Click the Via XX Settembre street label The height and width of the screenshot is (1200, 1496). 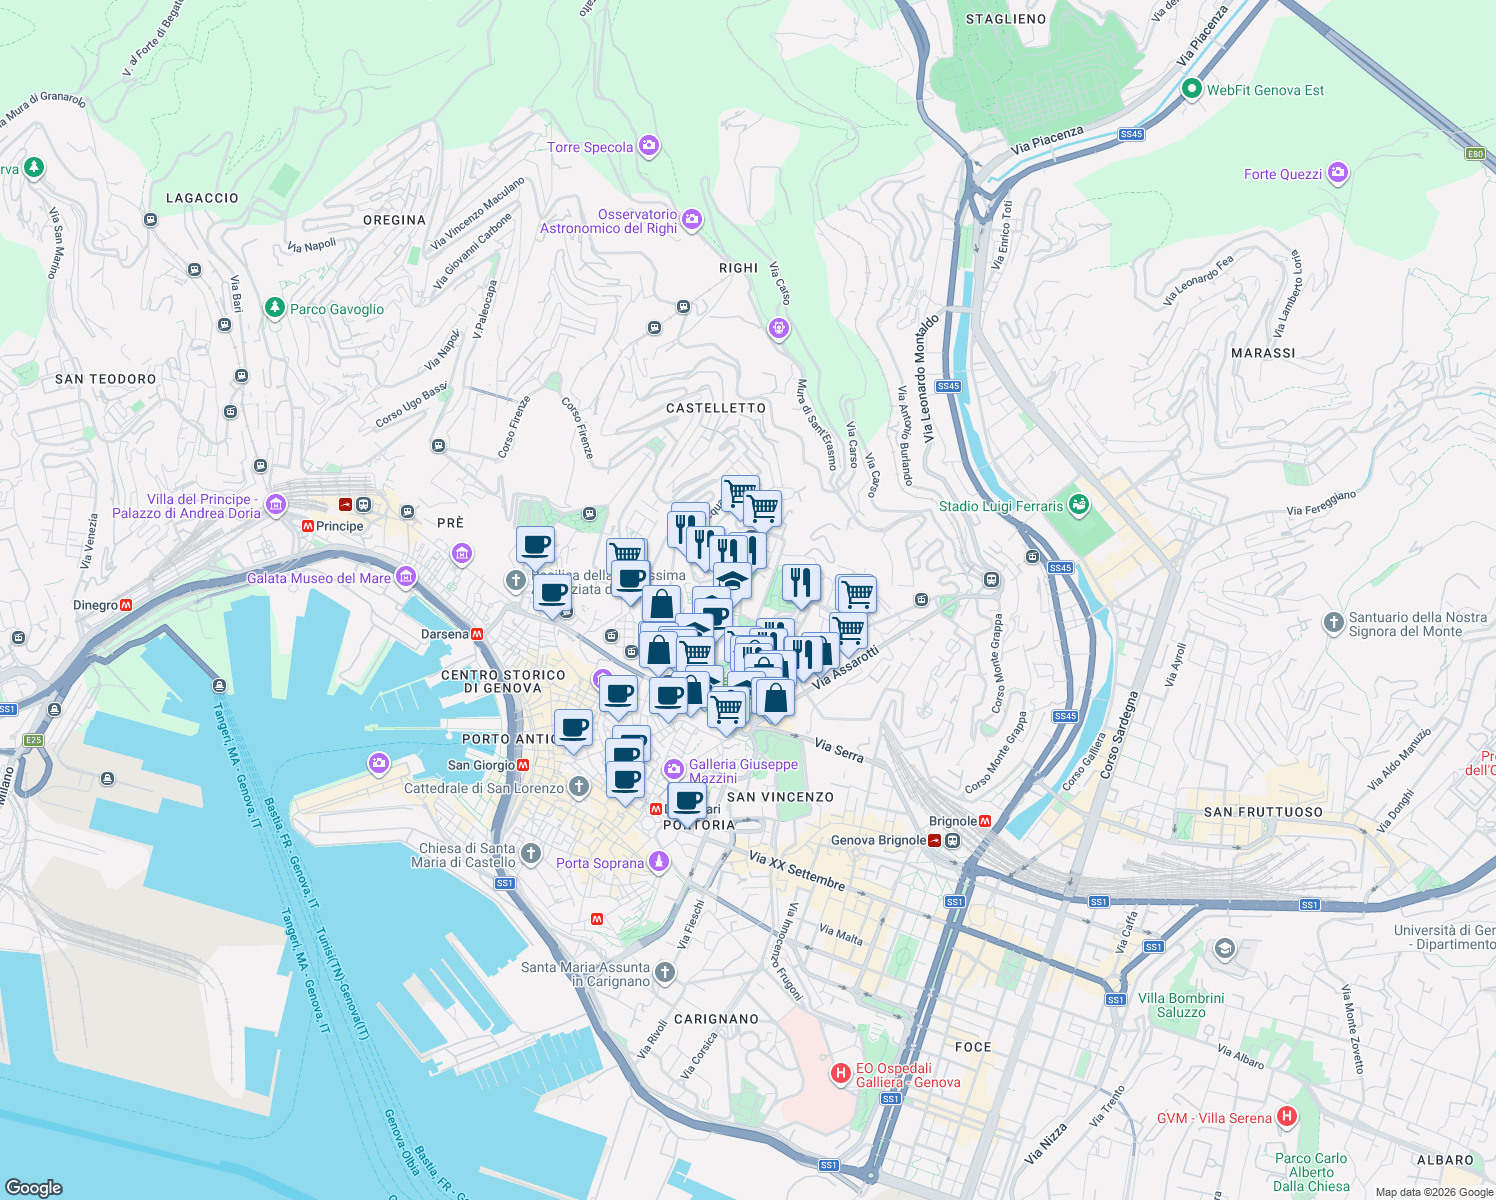(797, 871)
